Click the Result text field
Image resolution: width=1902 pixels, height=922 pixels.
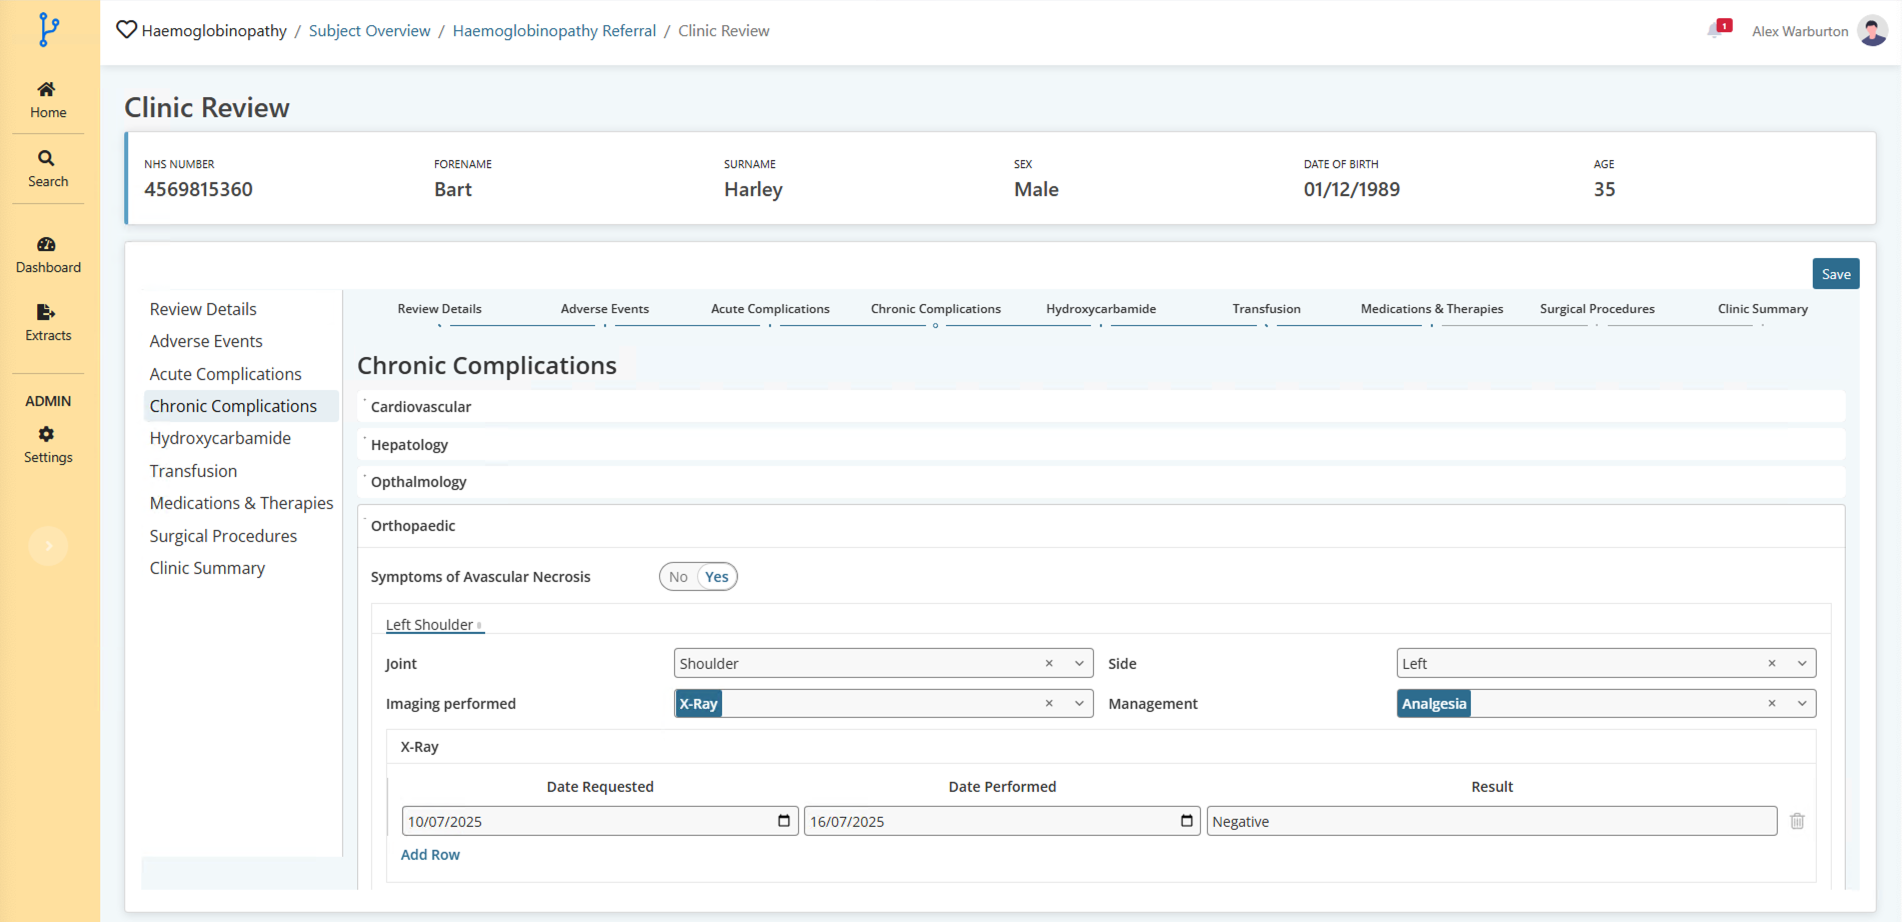[x=1490, y=821]
